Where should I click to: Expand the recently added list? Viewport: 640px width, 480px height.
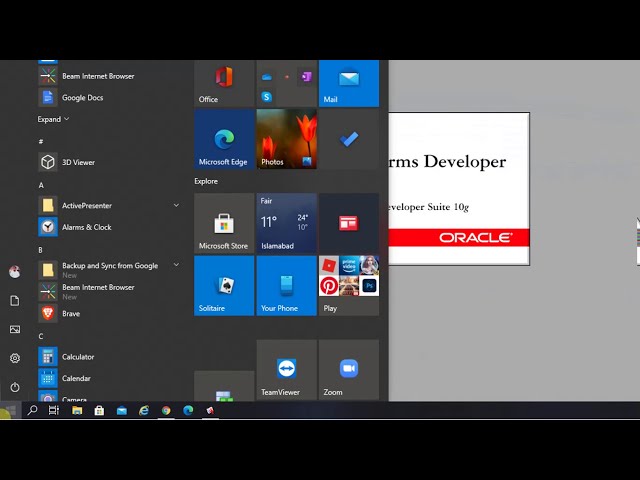[x=53, y=119]
